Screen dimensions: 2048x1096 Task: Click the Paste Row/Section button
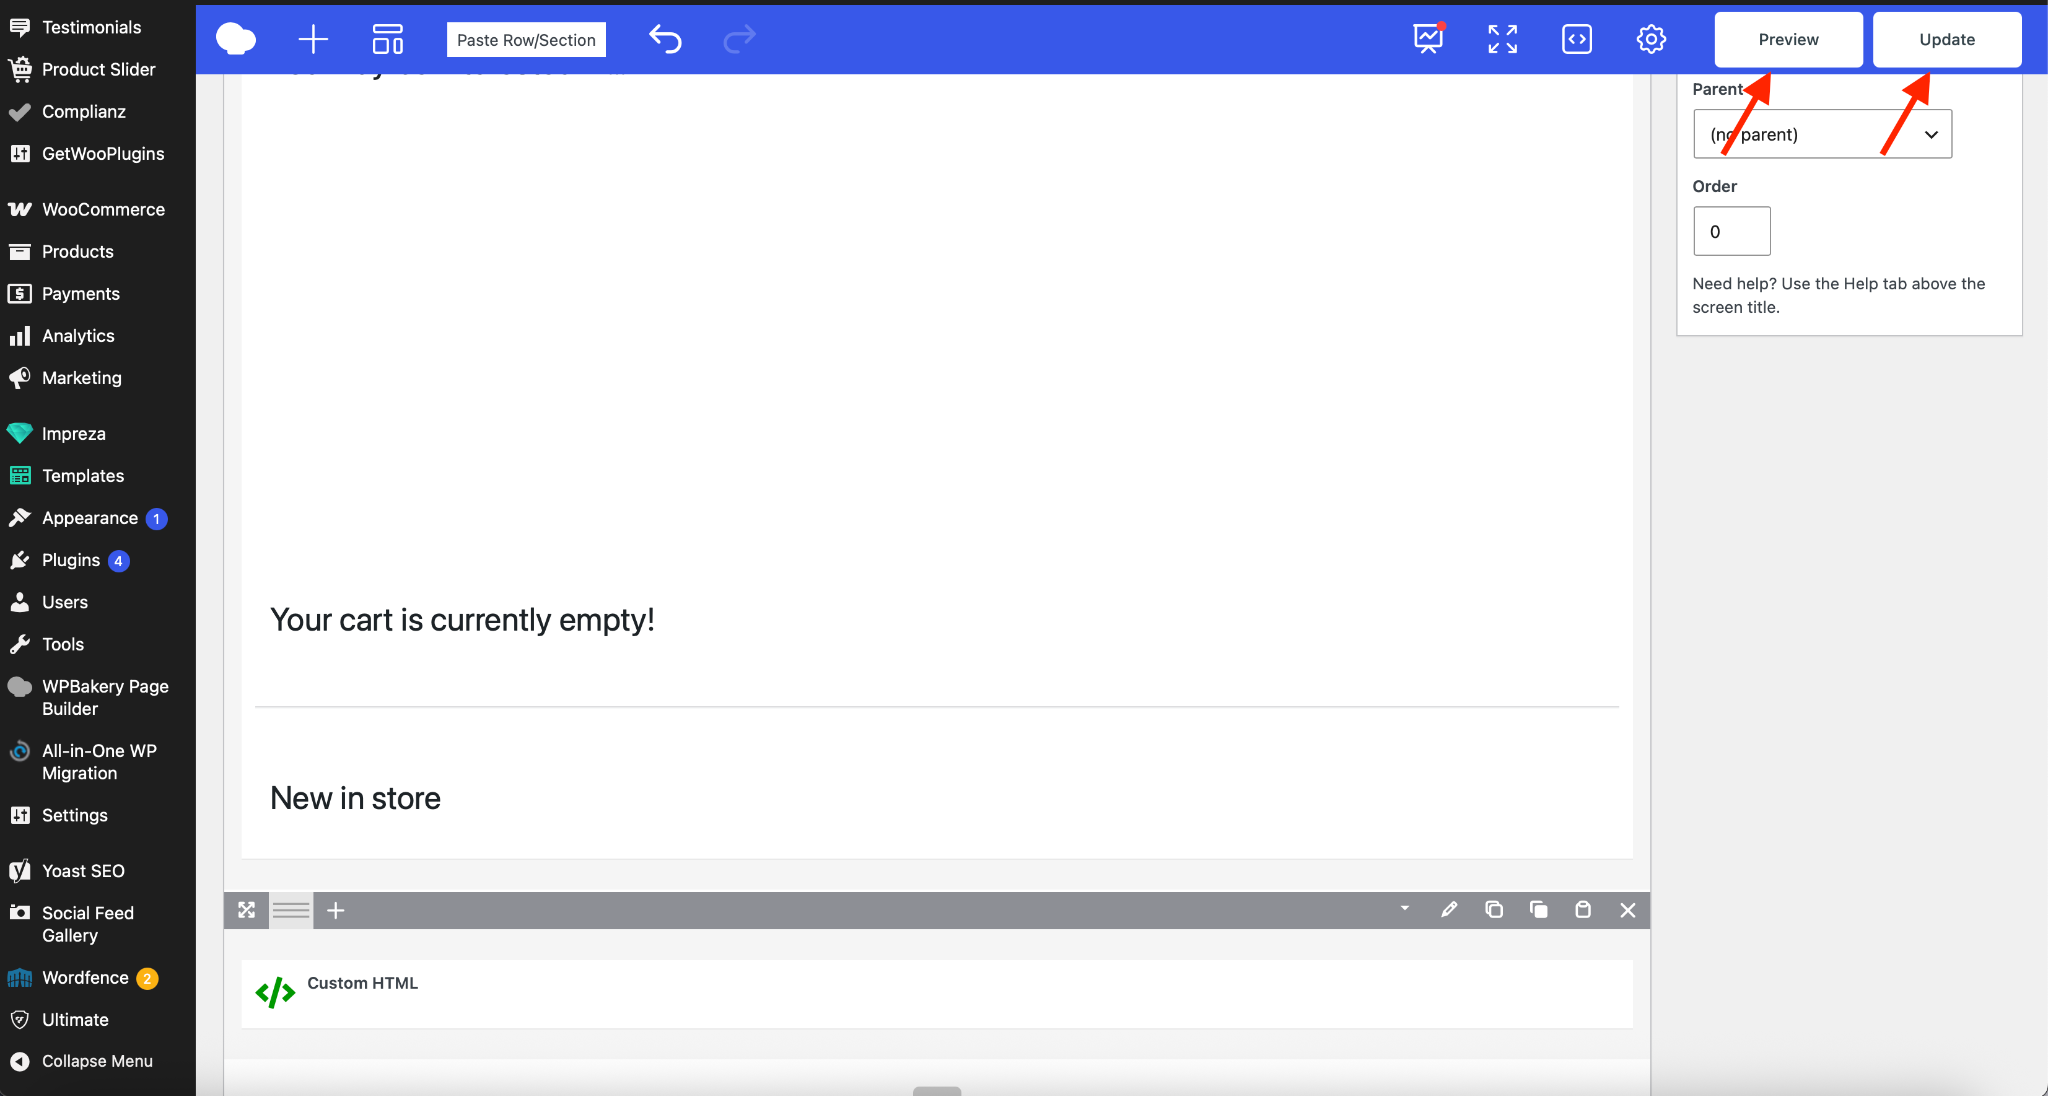pyautogui.click(x=526, y=40)
